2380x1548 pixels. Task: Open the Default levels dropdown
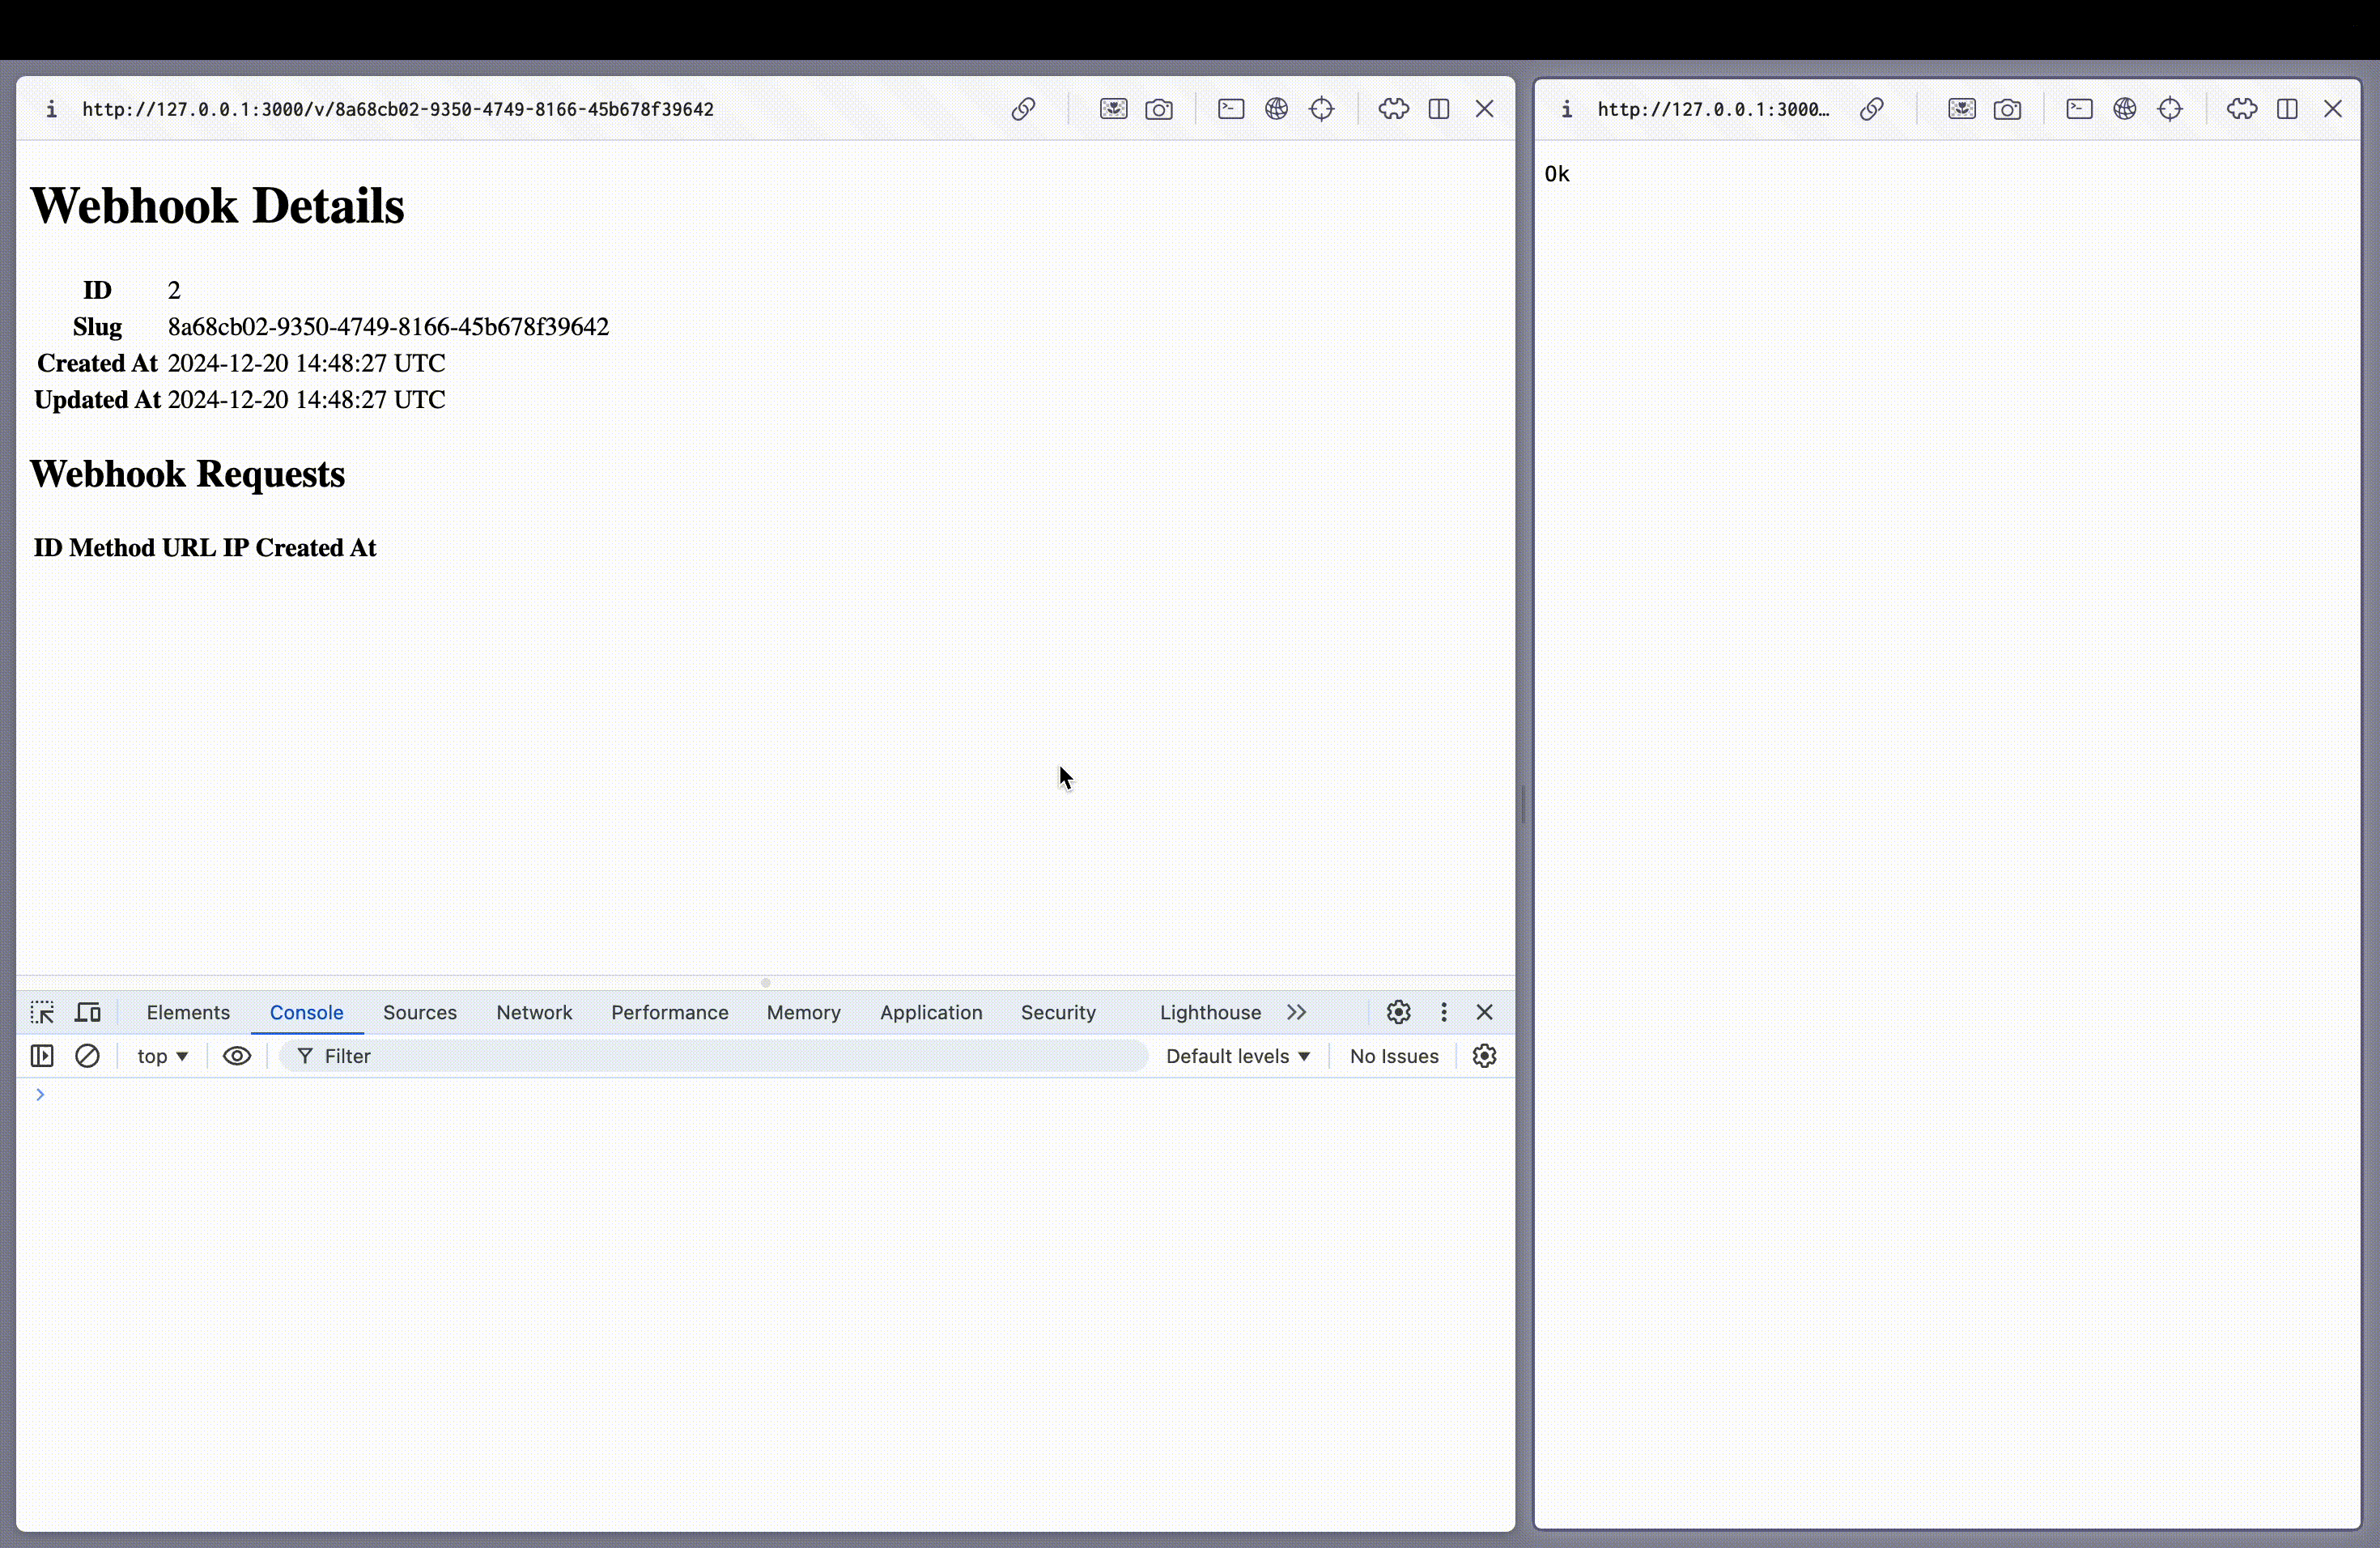[1238, 1056]
